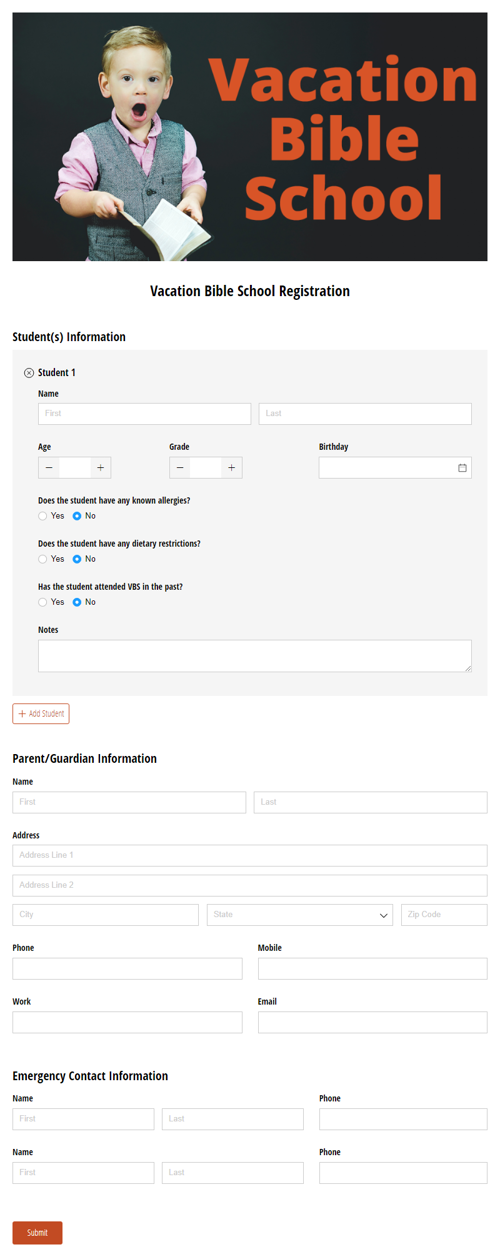Focus the student First name field

[145, 414]
